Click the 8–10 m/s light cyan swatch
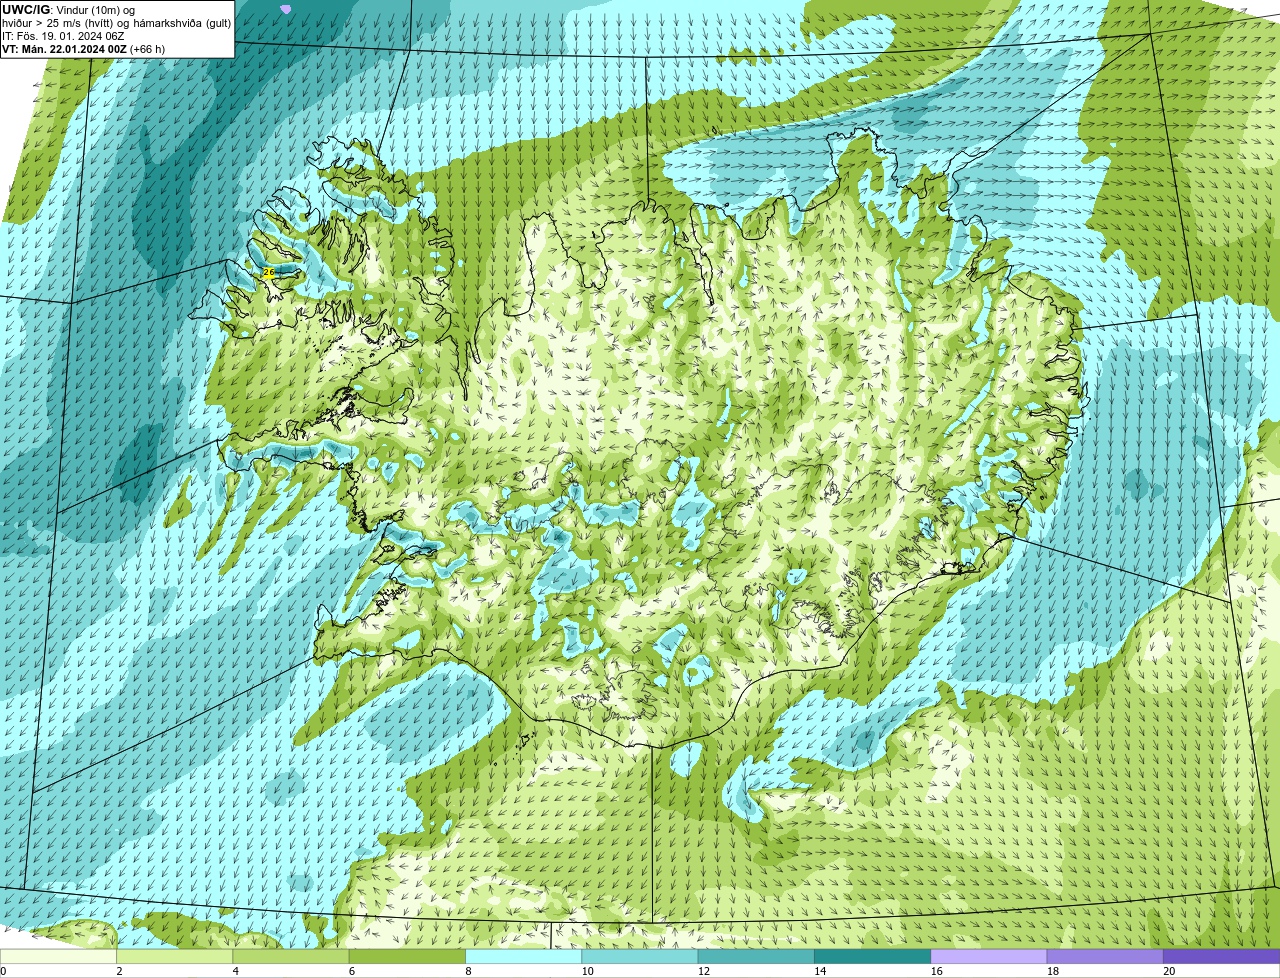1280x978 pixels. tap(524, 956)
